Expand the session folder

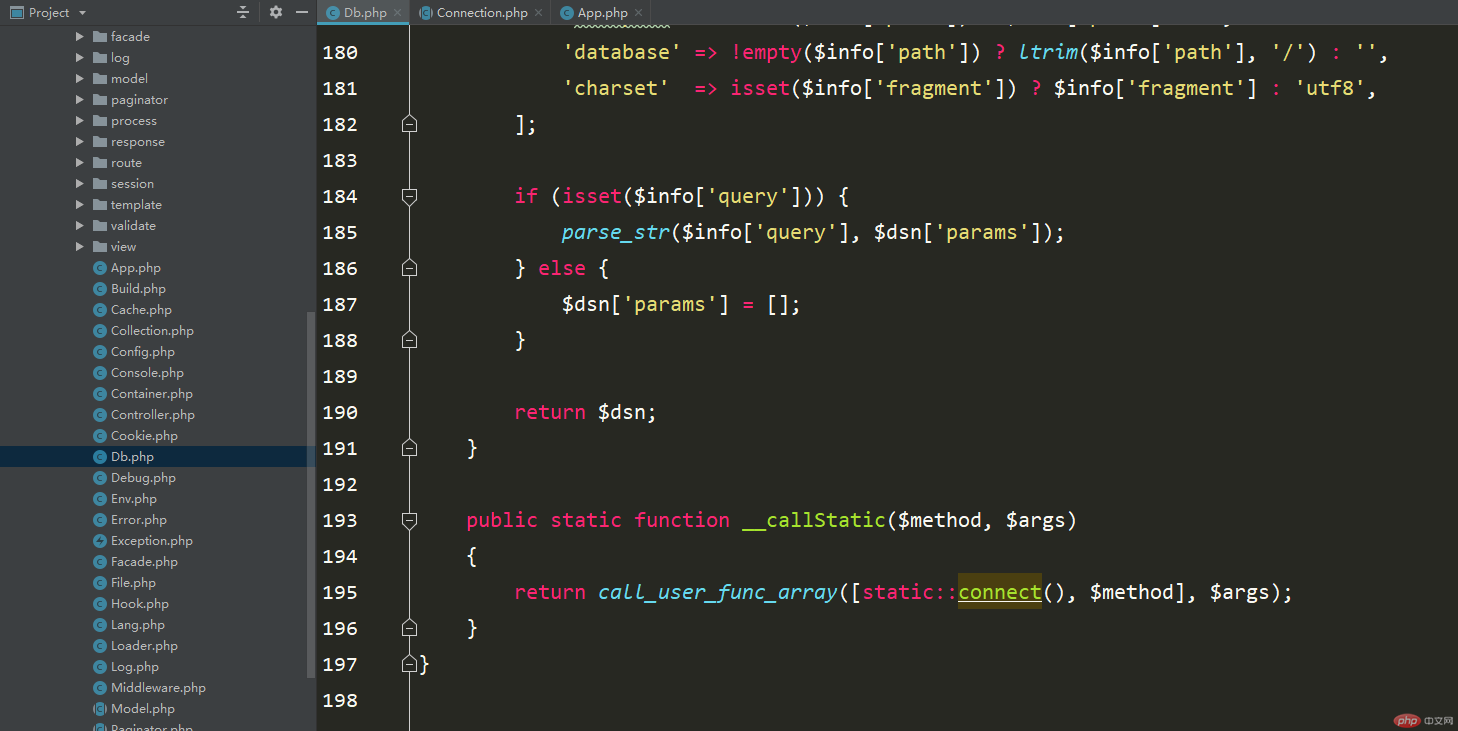(80, 184)
